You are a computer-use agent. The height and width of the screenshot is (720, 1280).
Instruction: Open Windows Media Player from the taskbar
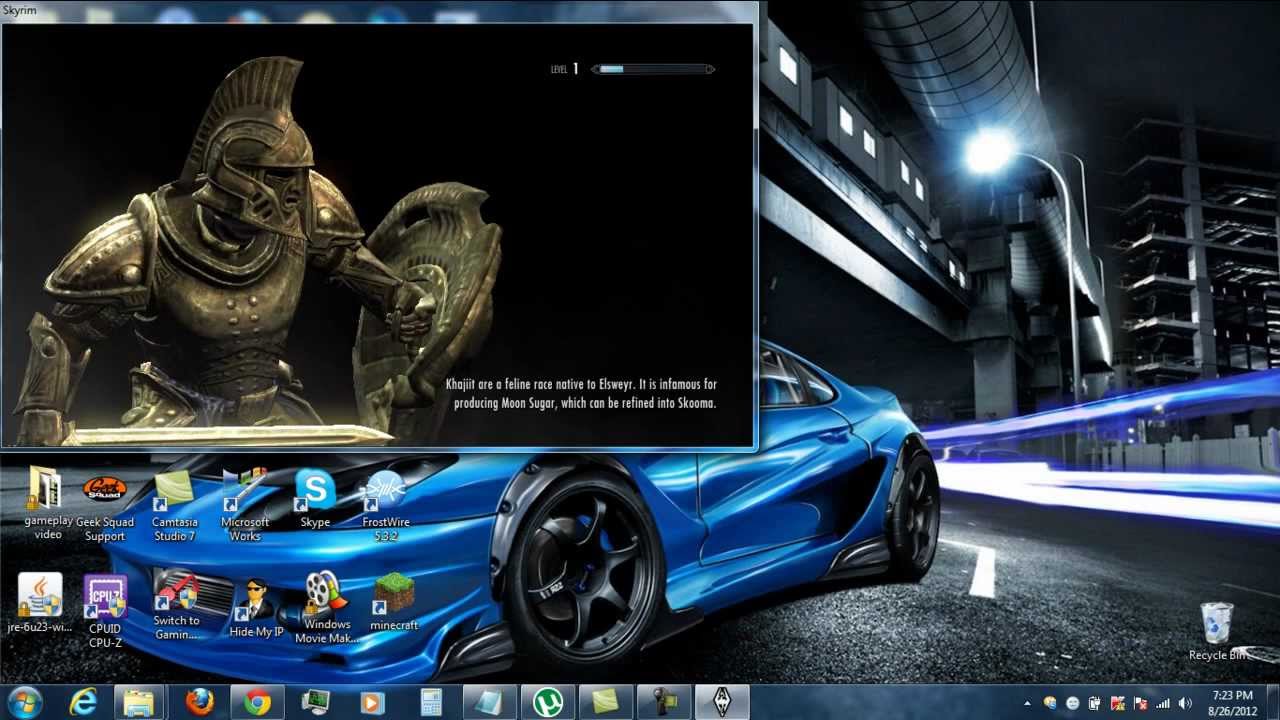pyautogui.click(x=373, y=702)
